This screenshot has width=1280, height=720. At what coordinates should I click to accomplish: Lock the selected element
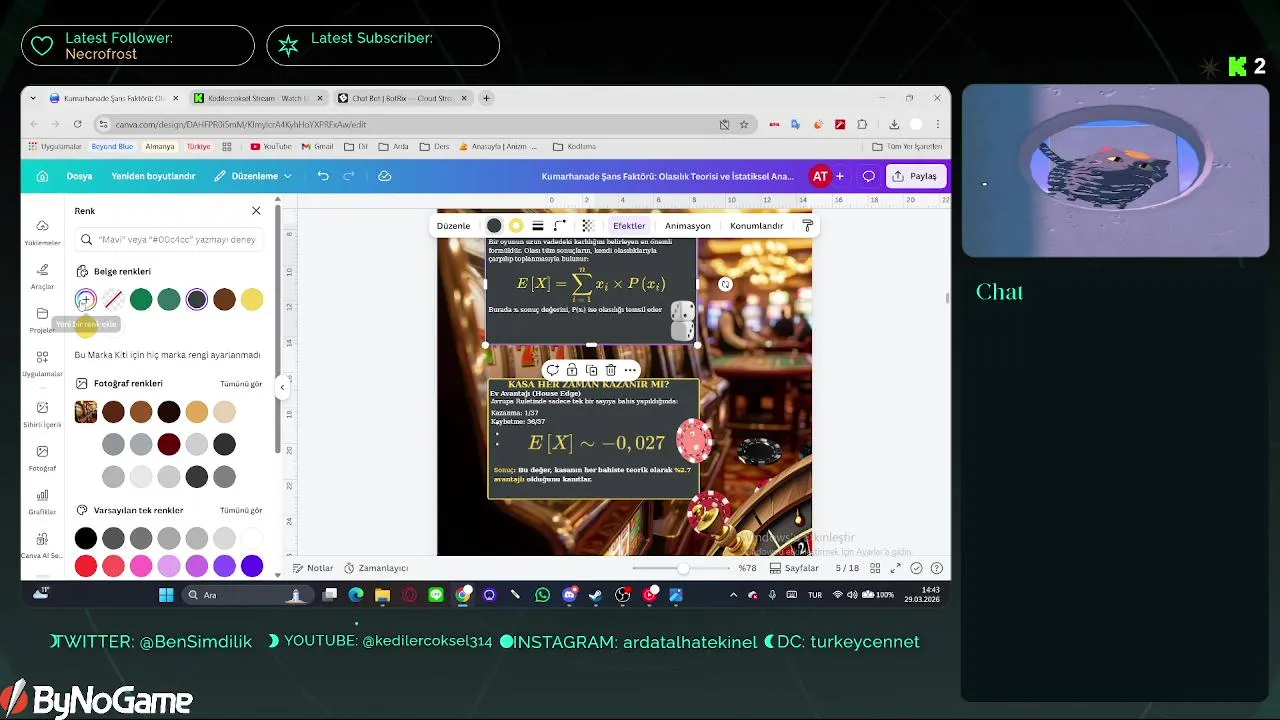coord(572,370)
